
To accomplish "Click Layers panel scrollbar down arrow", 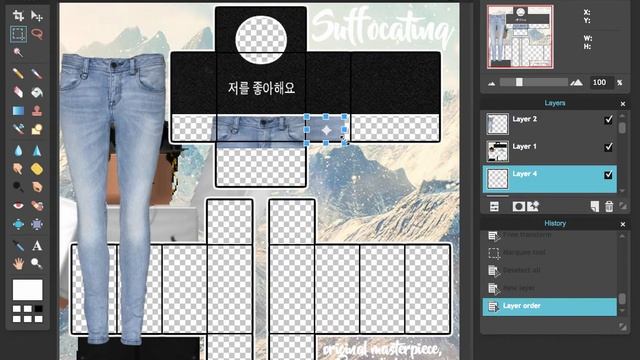I will pos(622,190).
